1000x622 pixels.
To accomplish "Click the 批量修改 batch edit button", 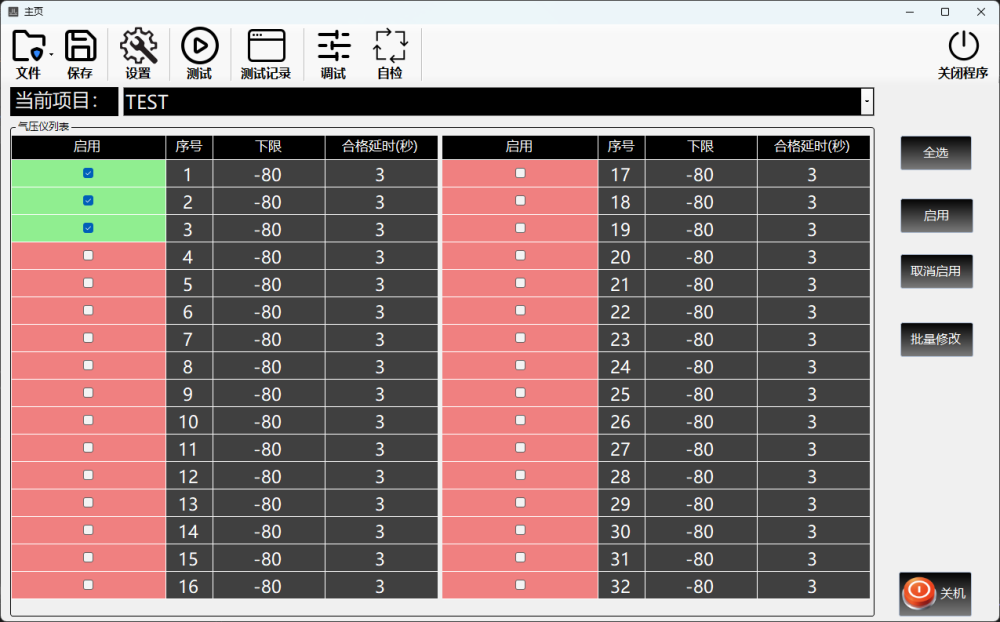I will click(935, 339).
